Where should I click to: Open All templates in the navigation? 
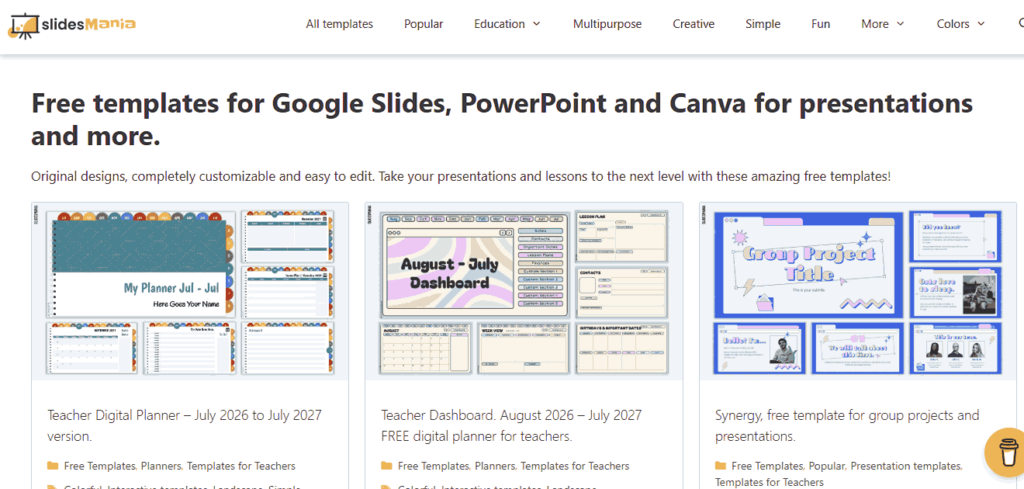tap(340, 24)
